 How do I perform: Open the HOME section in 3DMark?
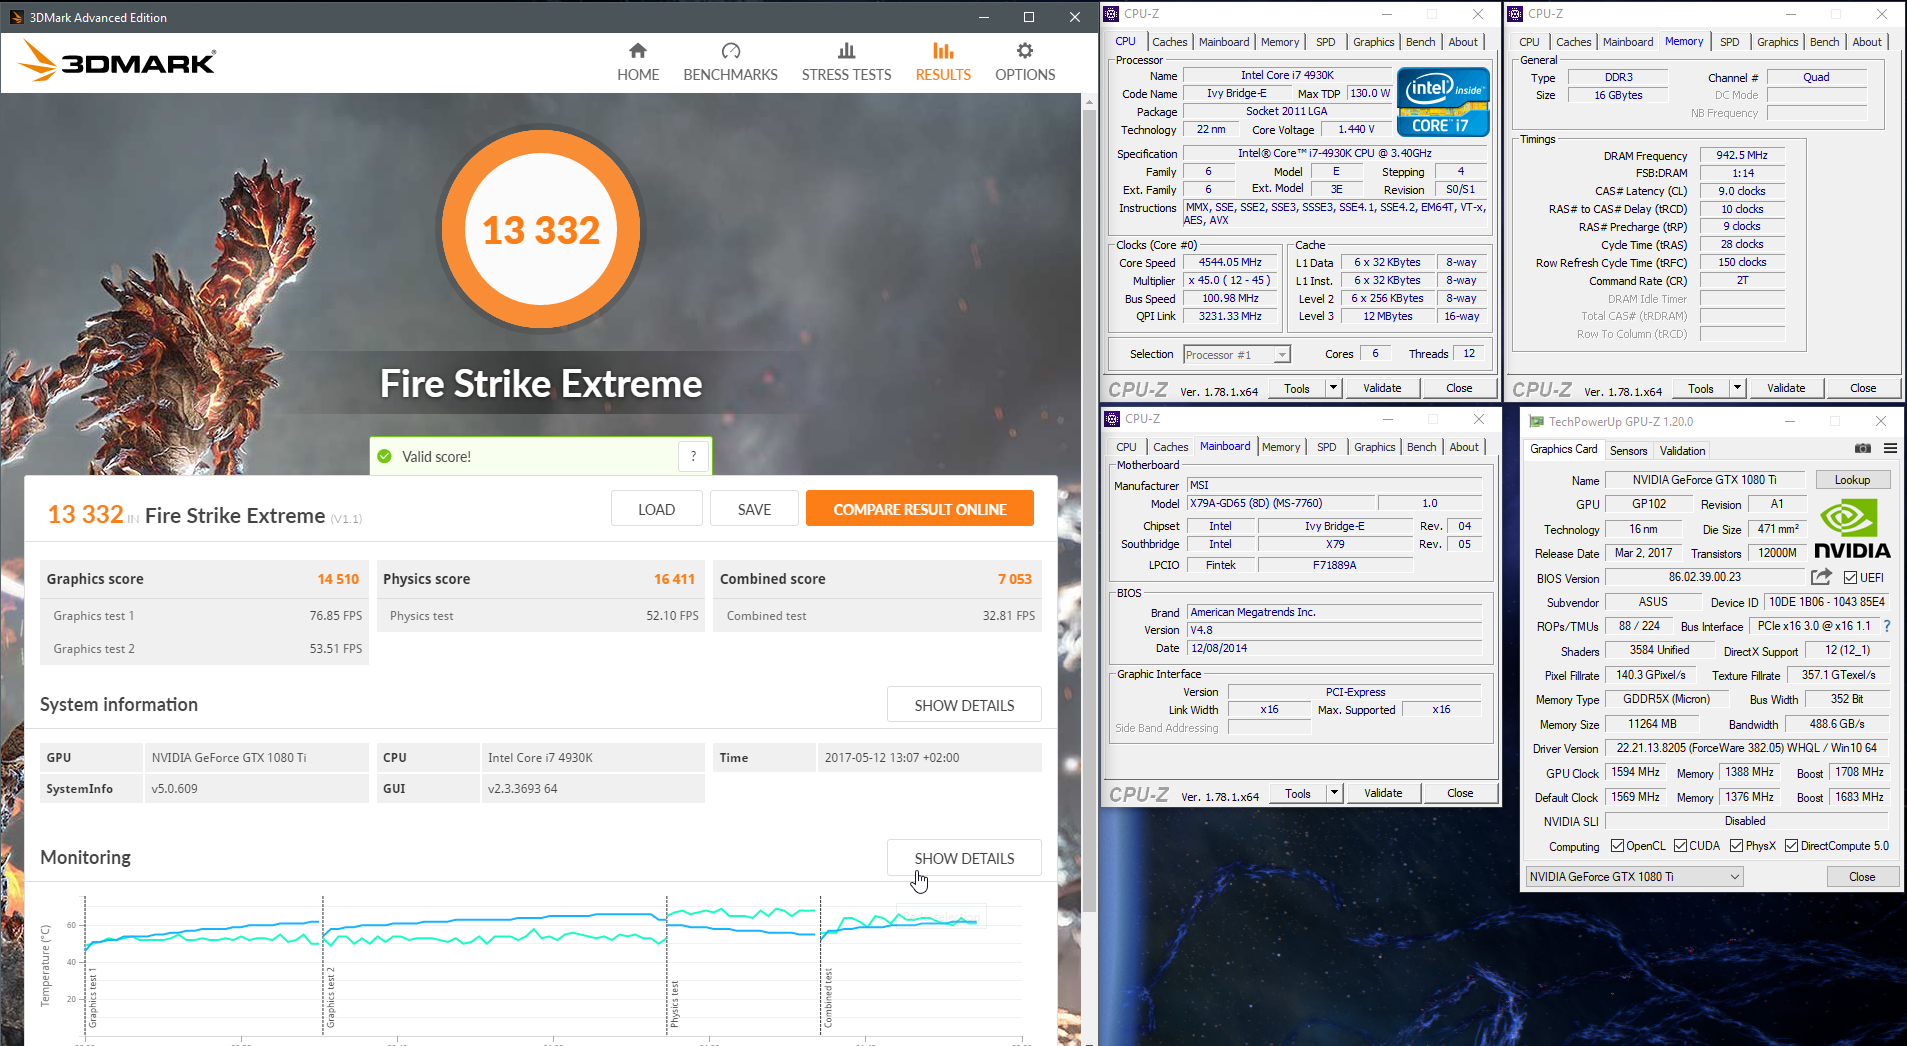click(638, 62)
